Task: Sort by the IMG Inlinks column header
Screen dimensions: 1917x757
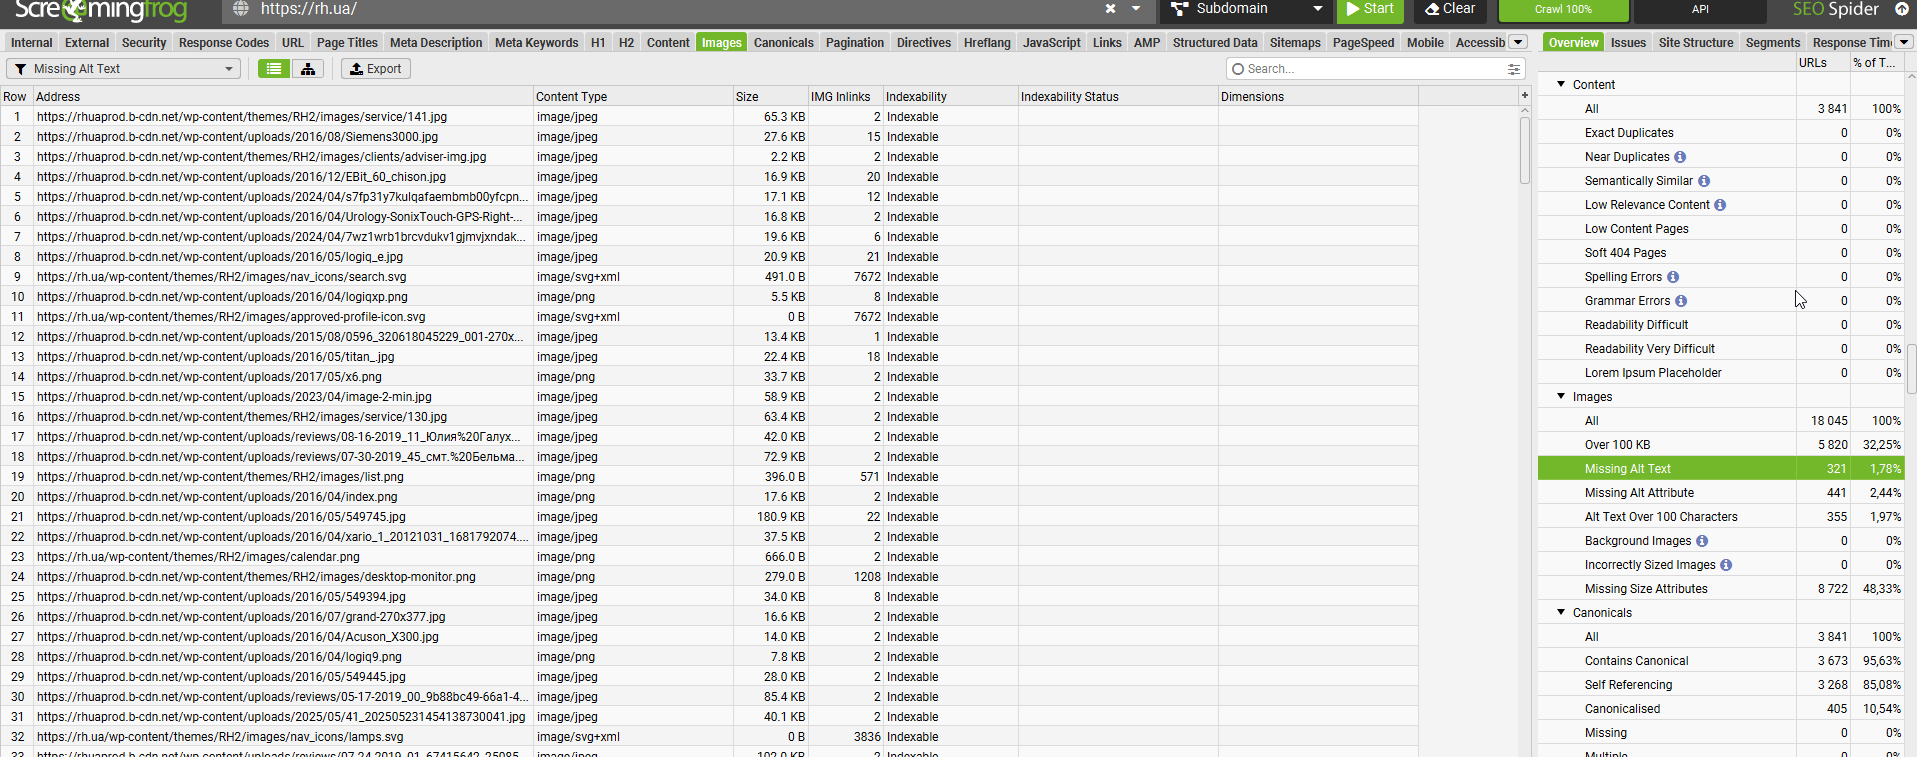Action: pyautogui.click(x=846, y=97)
